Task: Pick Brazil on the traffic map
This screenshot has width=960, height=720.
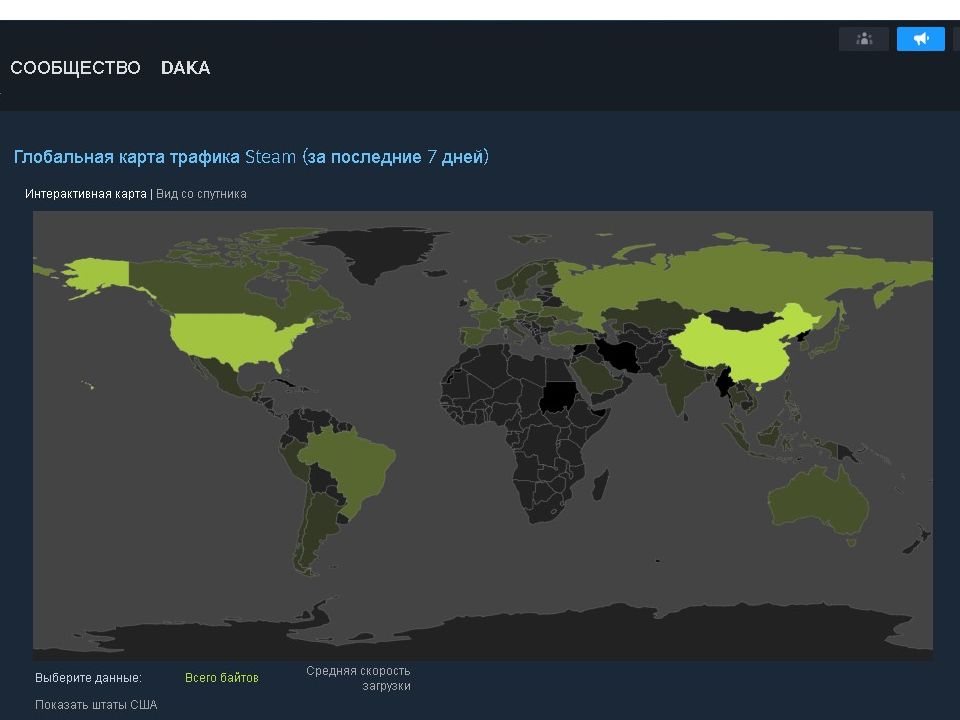Action: click(x=350, y=468)
